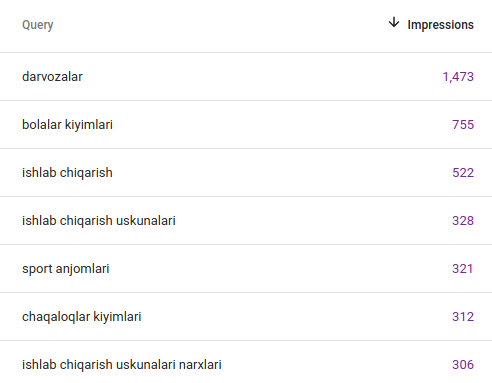Select the empty area of sport anjomlari row
492x383 pixels.
pos(281,269)
